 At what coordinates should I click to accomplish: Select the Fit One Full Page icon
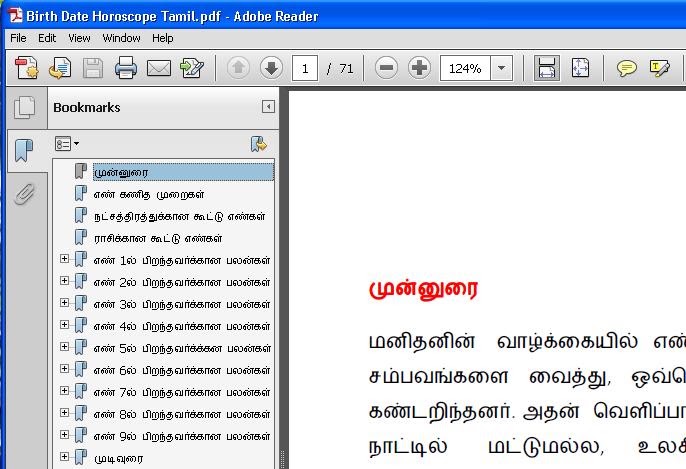click(x=580, y=68)
